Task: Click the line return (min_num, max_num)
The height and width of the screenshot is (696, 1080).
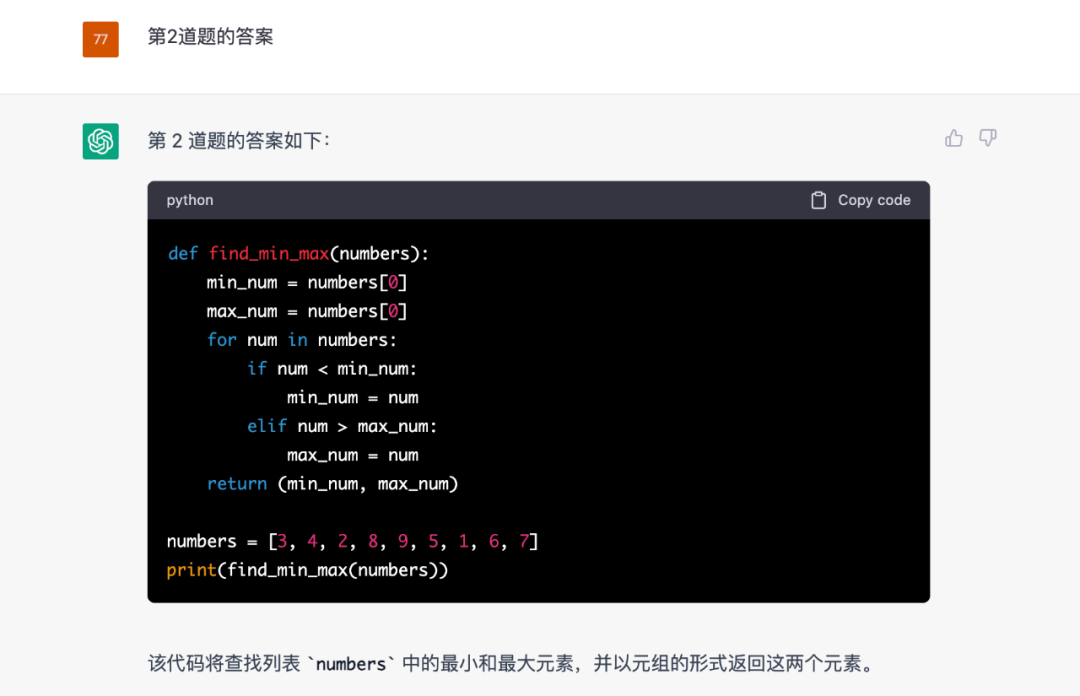Action: coord(333,484)
